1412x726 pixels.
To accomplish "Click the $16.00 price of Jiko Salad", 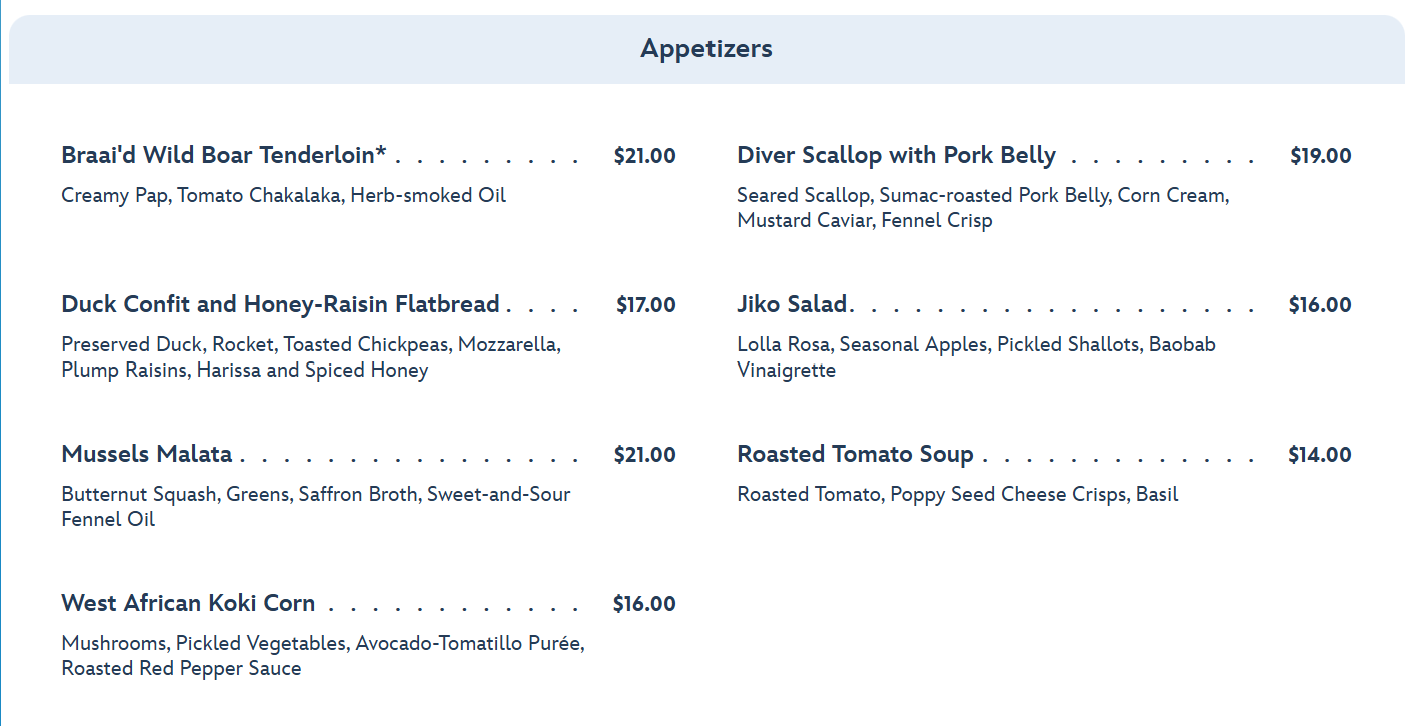I will (1319, 305).
